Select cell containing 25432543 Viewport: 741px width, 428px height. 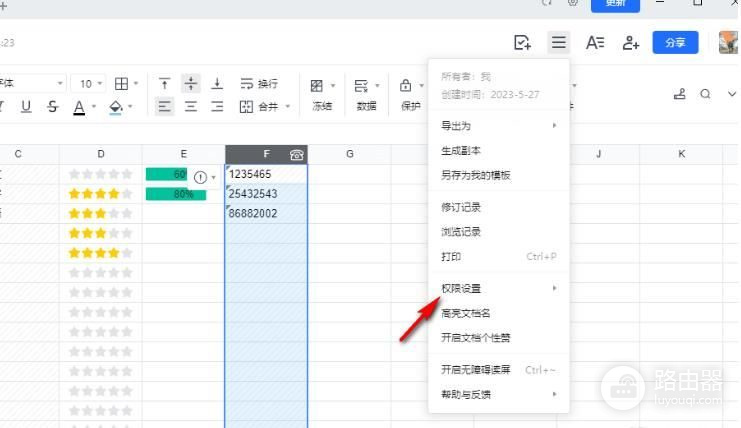click(266, 194)
